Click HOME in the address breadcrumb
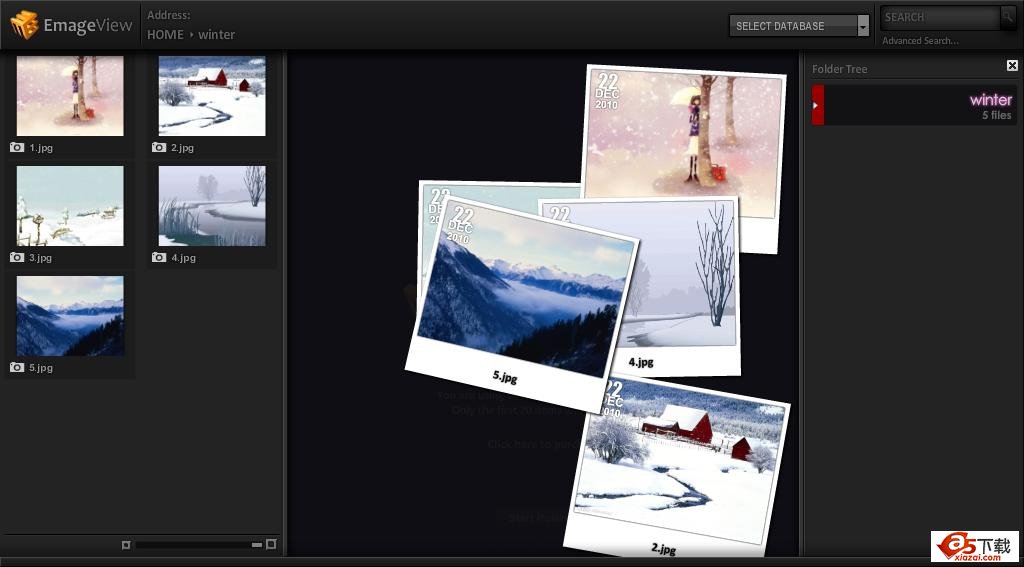1024x567 pixels. (x=165, y=35)
